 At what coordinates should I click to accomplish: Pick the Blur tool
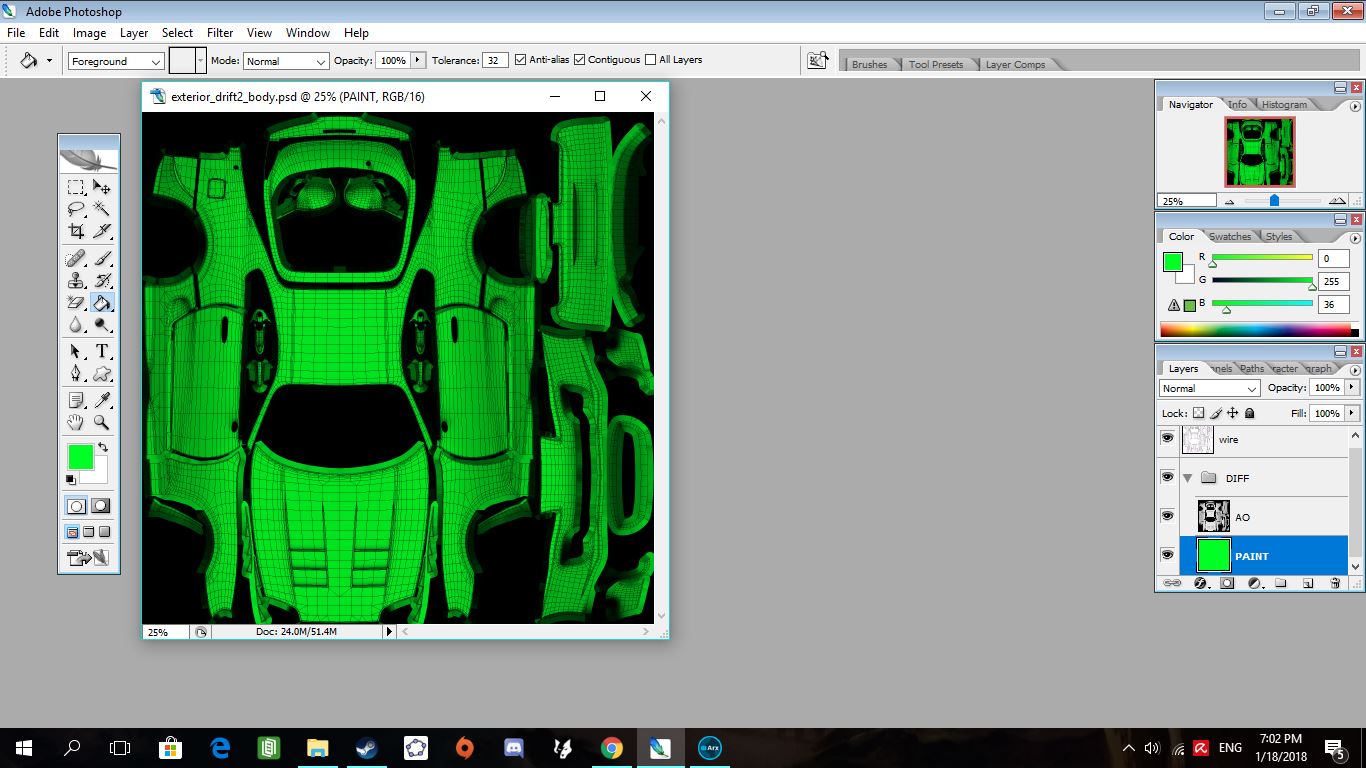tap(76, 325)
